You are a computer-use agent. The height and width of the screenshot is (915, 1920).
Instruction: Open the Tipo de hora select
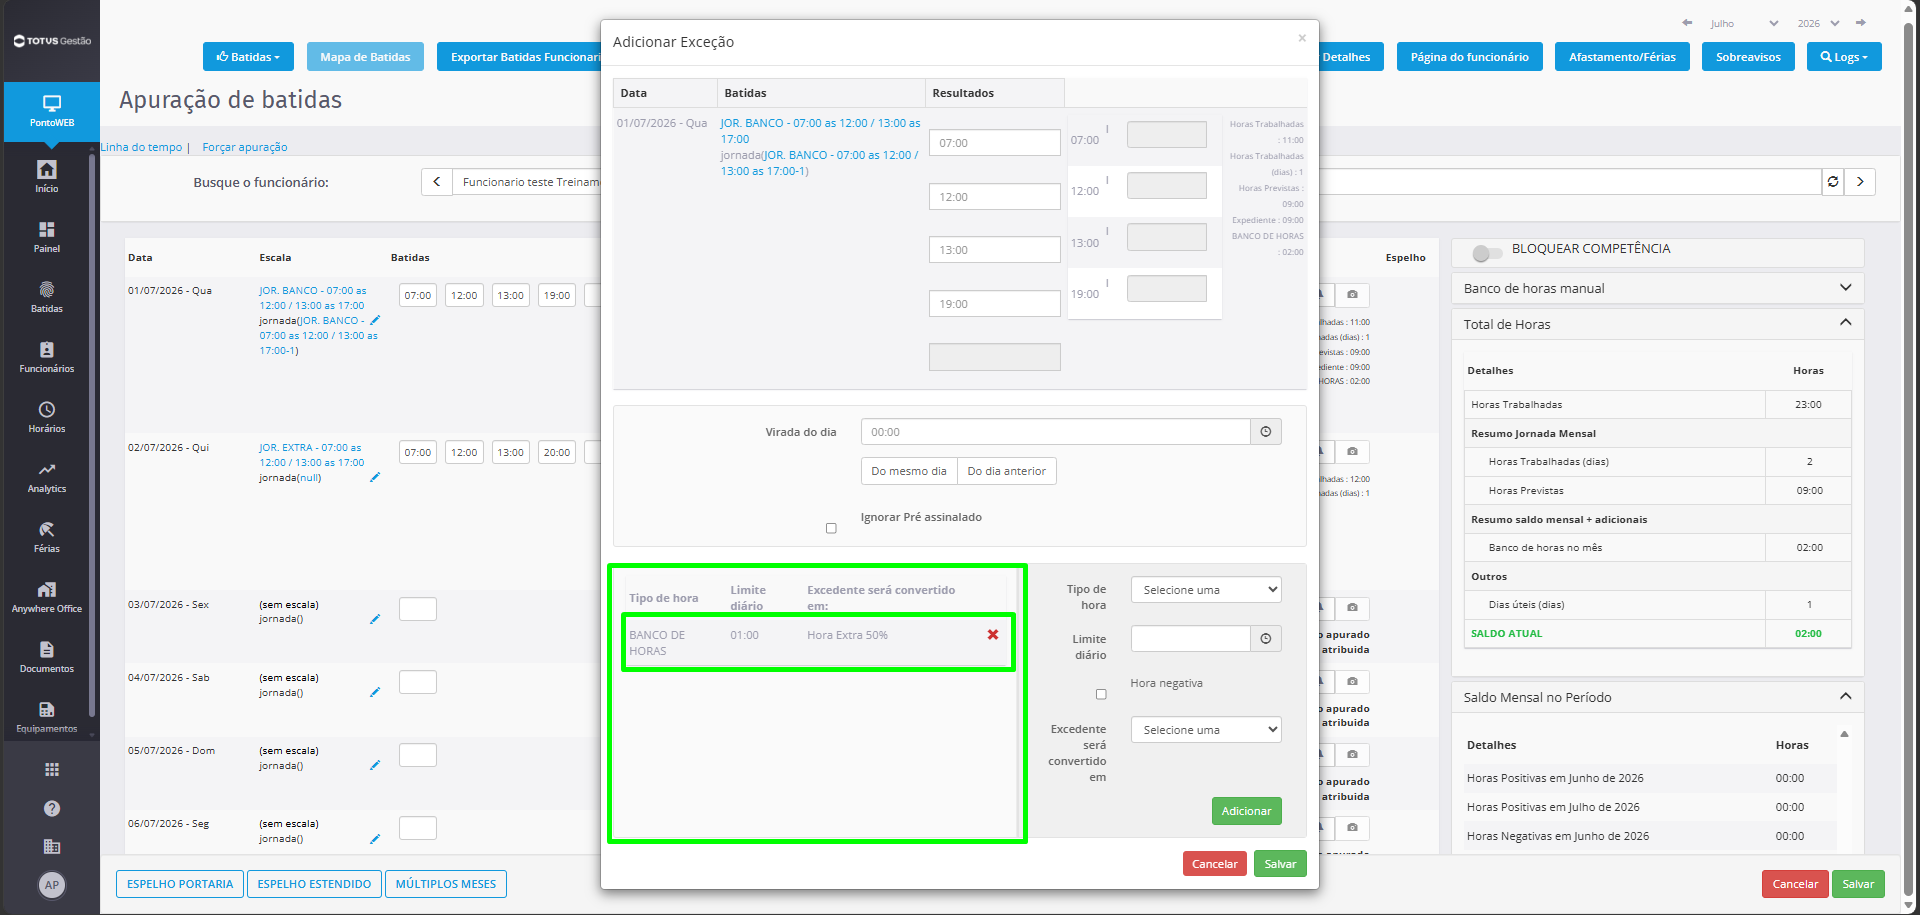(1206, 590)
